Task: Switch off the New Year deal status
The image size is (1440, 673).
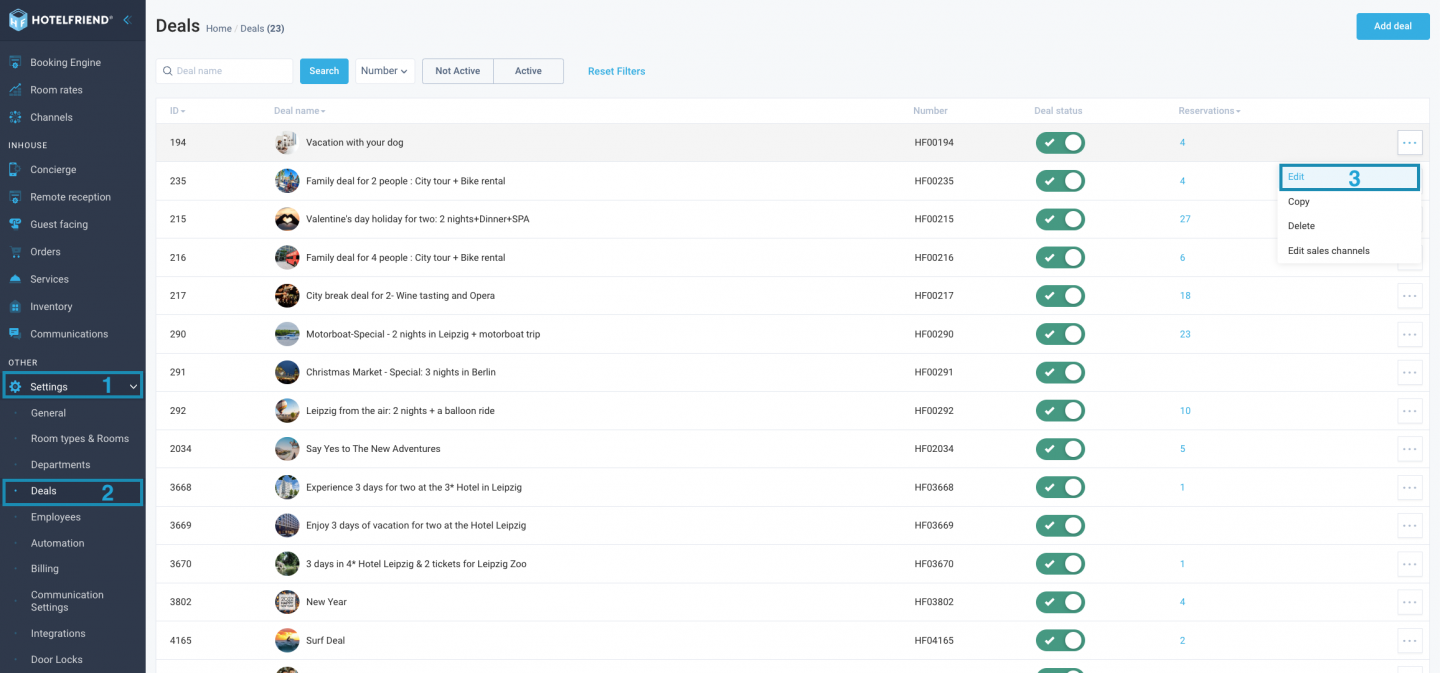Action: (x=1060, y=602)
